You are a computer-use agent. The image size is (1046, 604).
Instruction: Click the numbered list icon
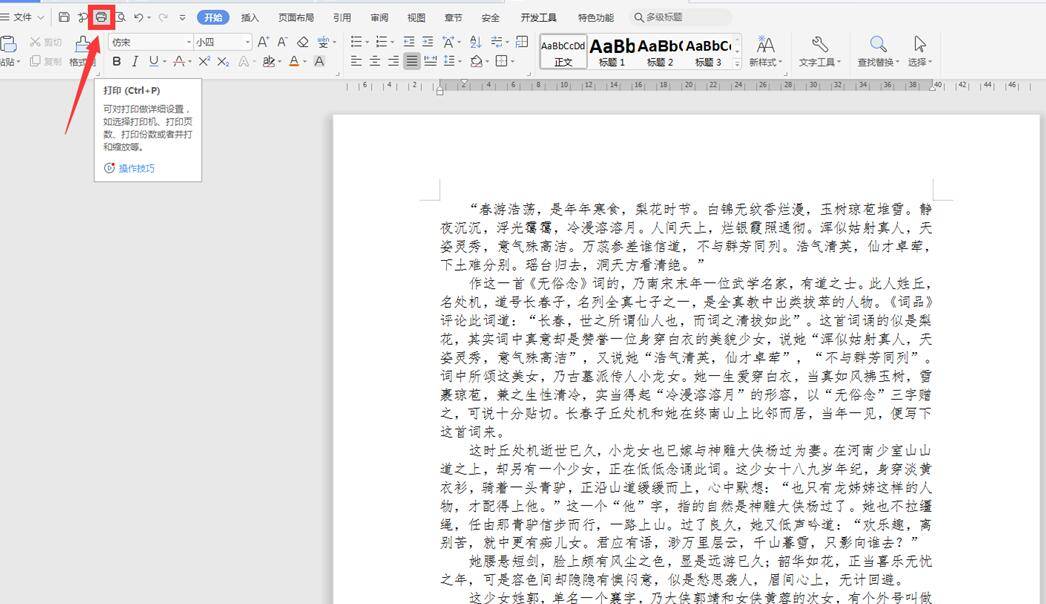382,42
